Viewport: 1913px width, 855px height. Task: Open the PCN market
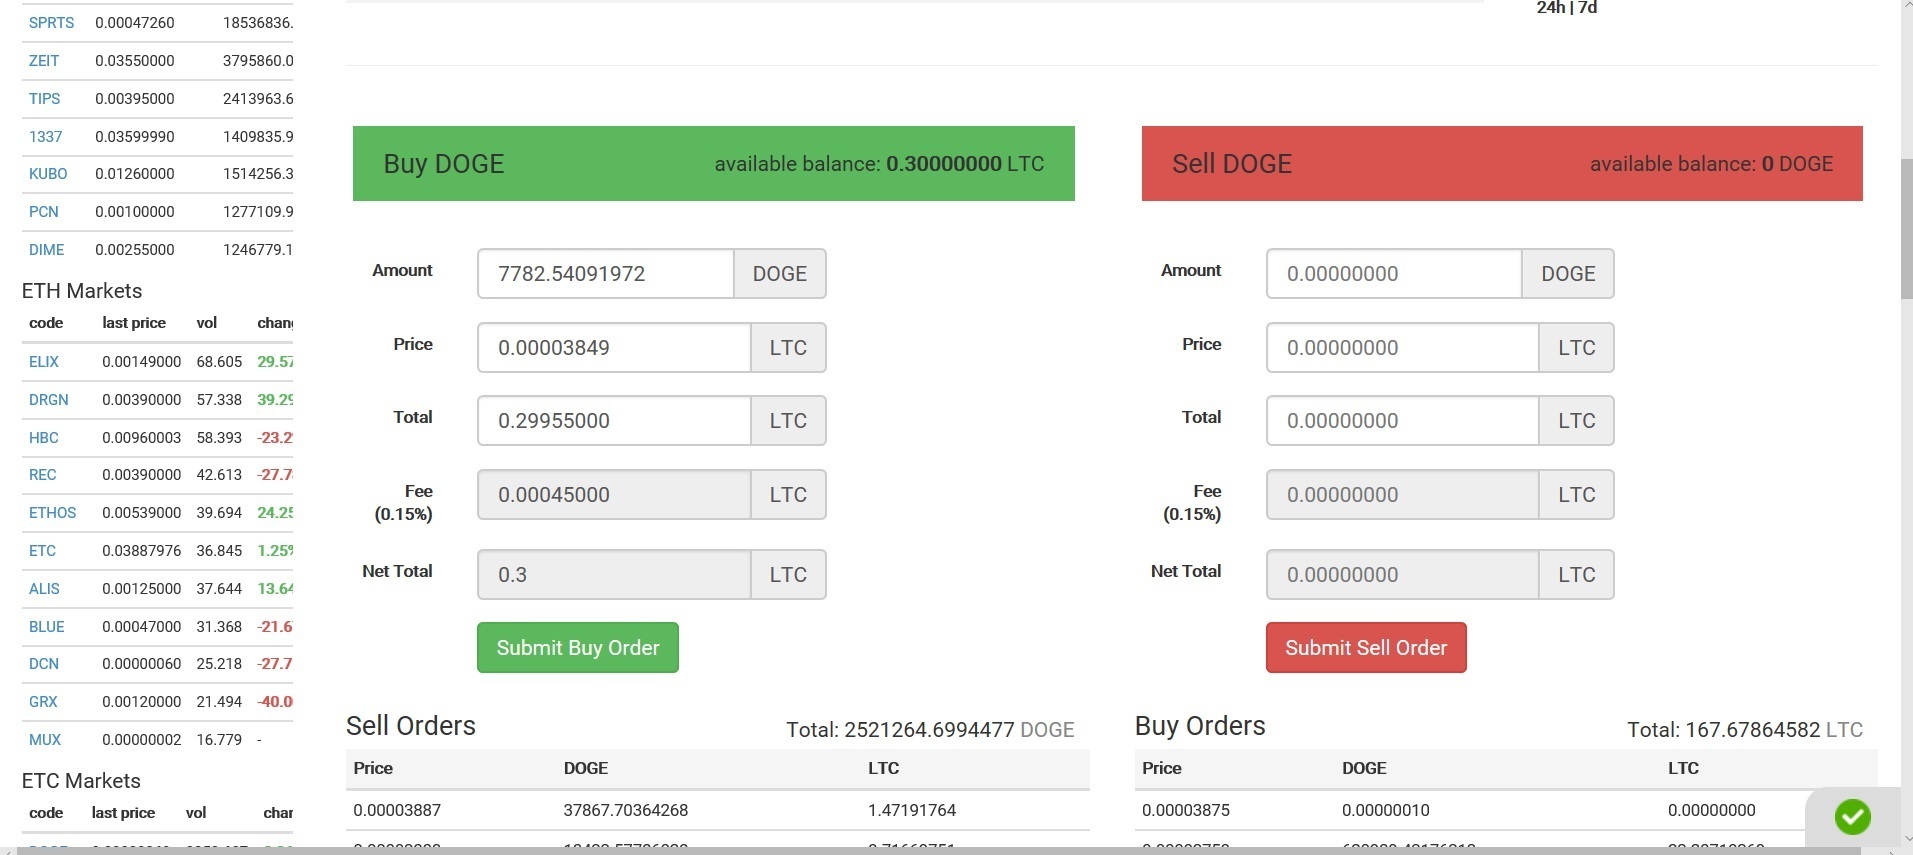pyautogui.click(x=43, y=211)
